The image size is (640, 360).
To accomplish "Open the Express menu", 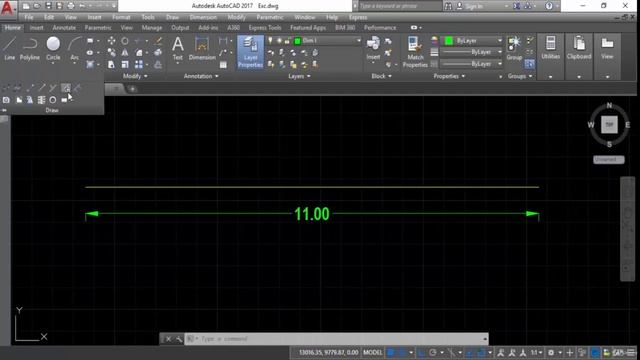I will tap(358, 17).
